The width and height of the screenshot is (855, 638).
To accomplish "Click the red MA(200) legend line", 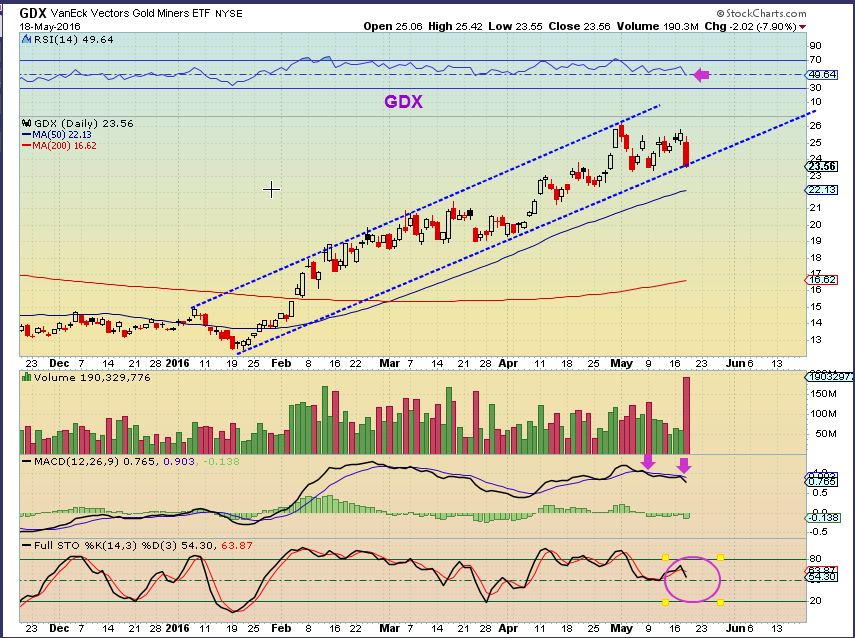I will point(26,145).
